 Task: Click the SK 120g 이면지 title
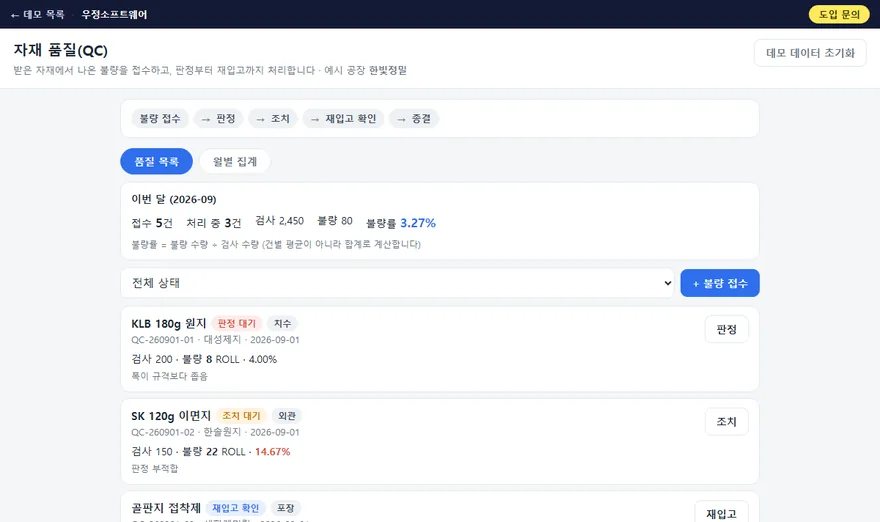171,416
